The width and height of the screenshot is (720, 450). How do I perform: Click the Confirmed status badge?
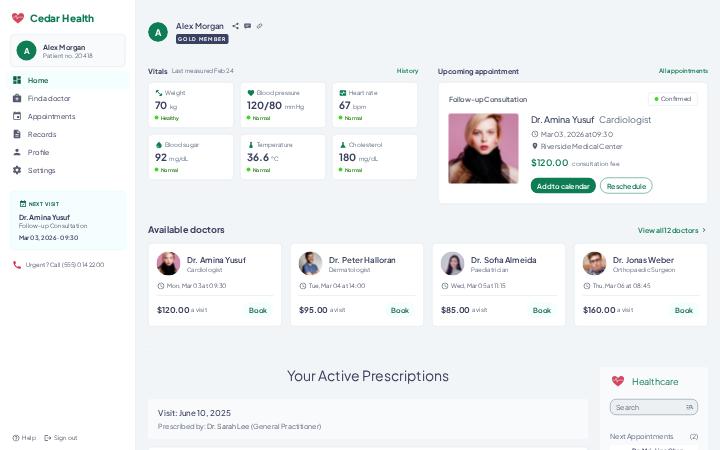click(x=673, y=99)
